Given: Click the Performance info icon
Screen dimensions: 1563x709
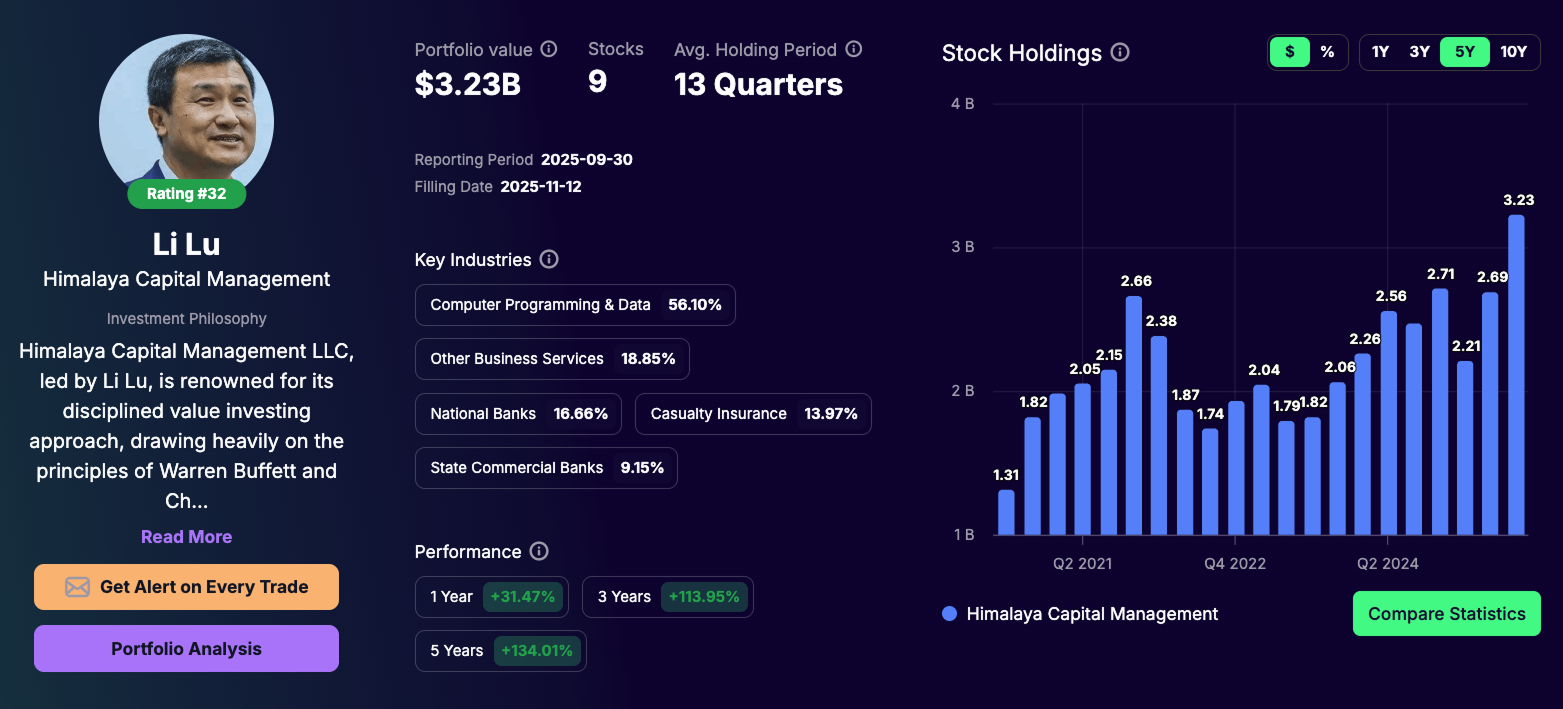Looking at the screenshot, I should [539, 551].
